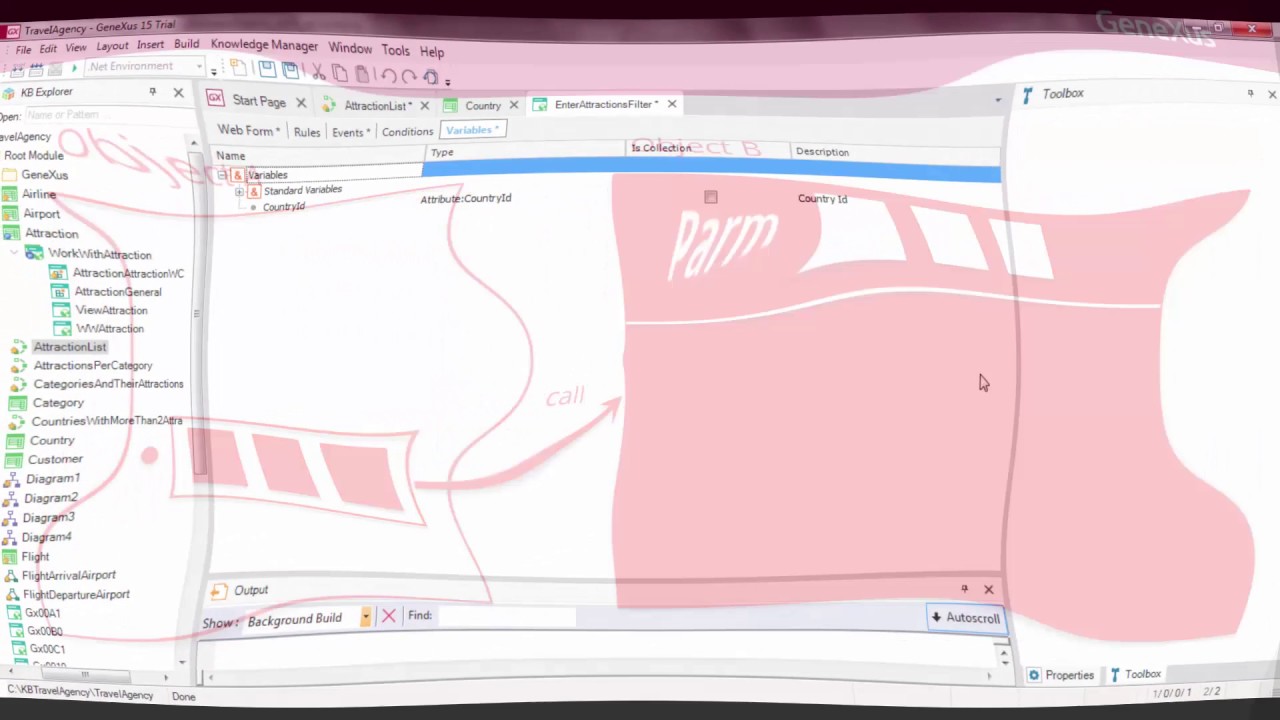
Task: Close the Output panel
Action: pos(989,589)
